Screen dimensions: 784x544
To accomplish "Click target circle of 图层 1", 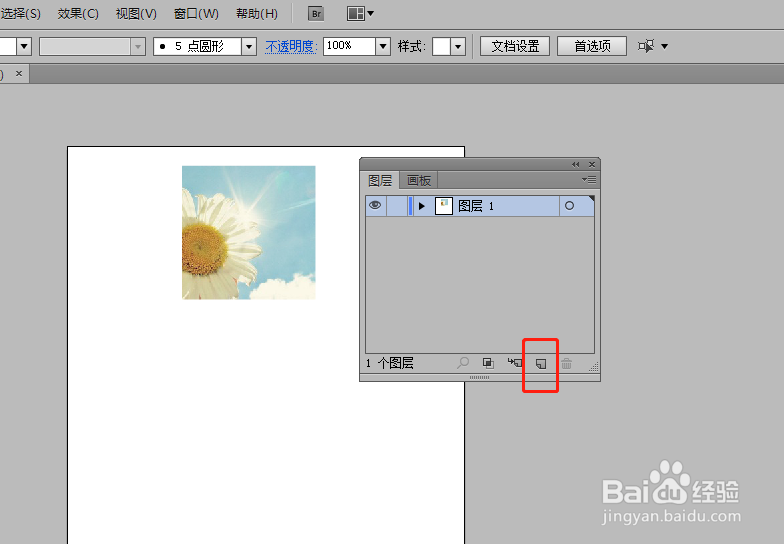I will click(569, 206).
